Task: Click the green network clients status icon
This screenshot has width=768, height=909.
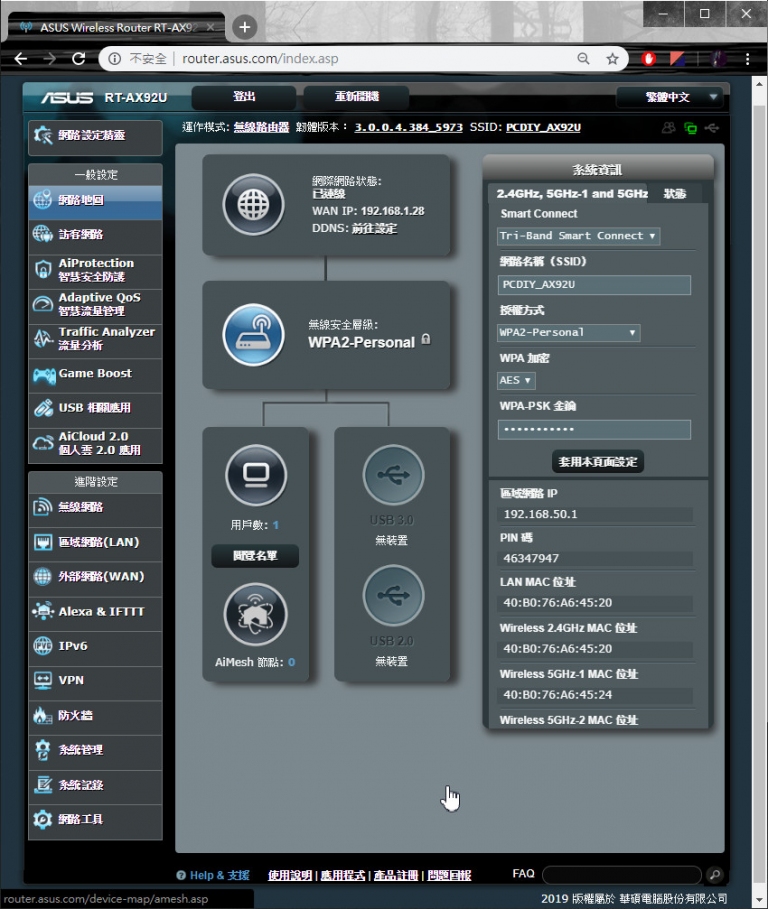Action: [690, 128]
